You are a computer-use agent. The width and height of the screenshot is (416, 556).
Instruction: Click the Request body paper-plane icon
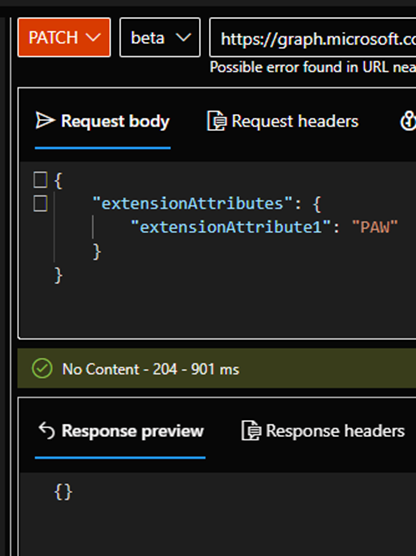coord(45,121)
